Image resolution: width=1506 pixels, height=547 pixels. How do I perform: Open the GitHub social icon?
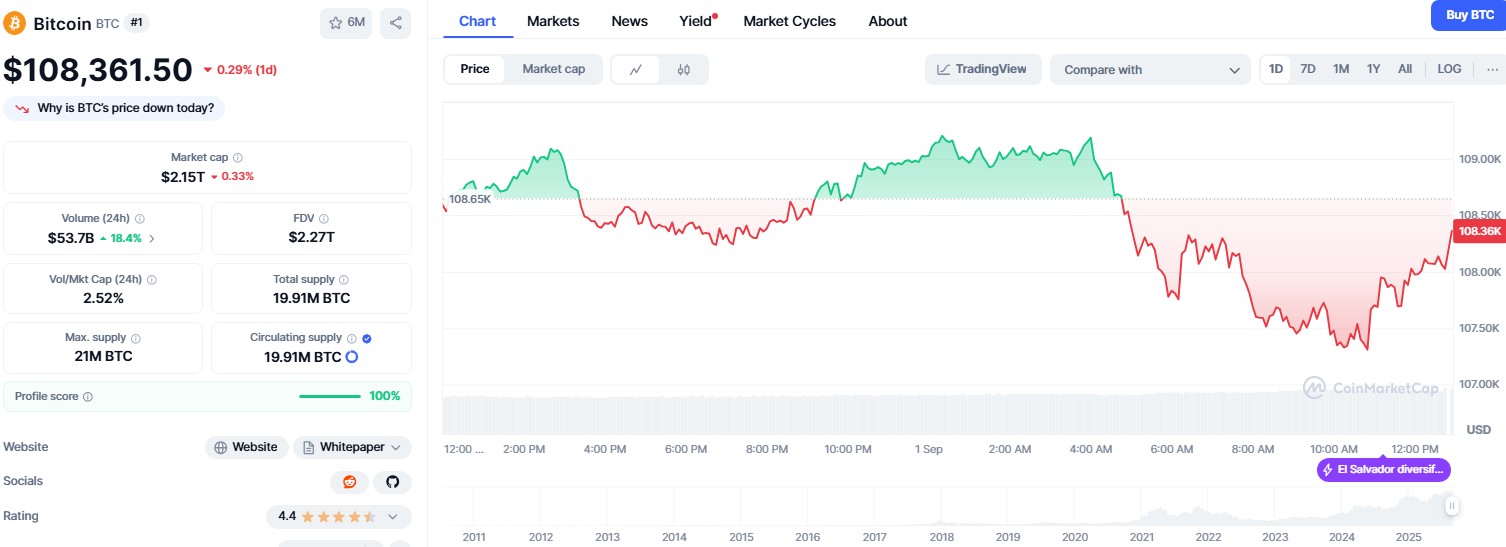(392, 482)
